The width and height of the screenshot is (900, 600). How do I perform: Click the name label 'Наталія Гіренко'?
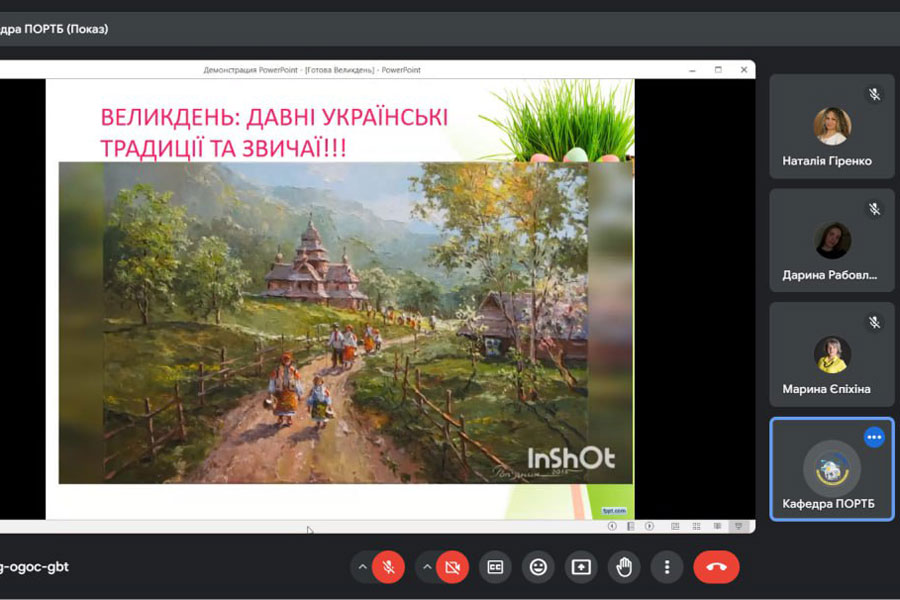(827, 161)
